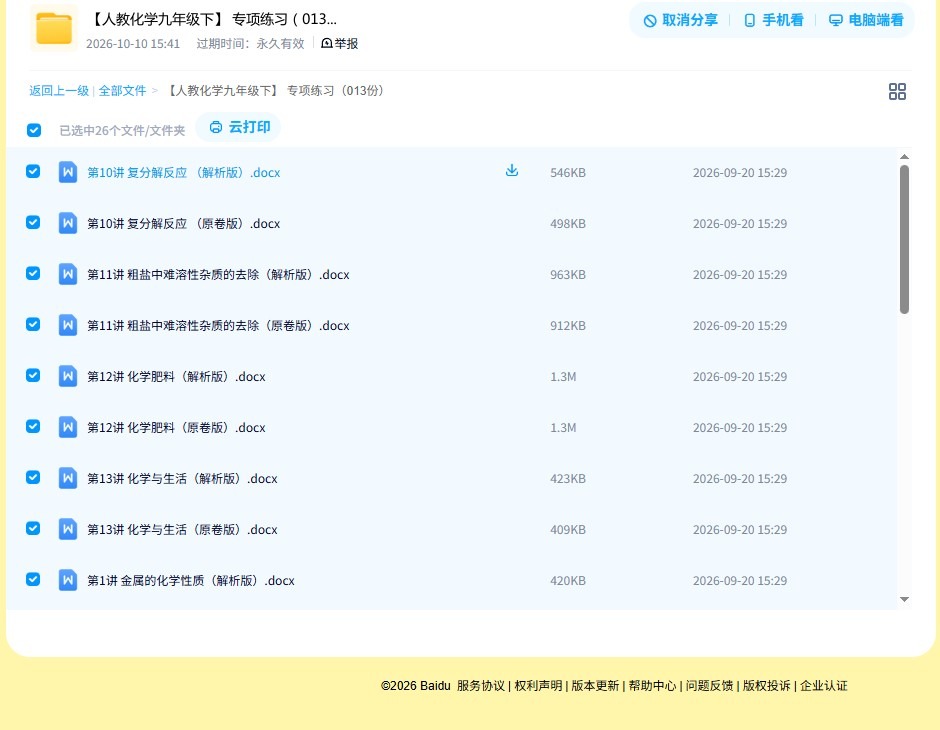This screenshot has height=730, width=940.
Task: Uncheck 第13讲 化学与生活(解析版).docx
Action: (x=33, y=477)
